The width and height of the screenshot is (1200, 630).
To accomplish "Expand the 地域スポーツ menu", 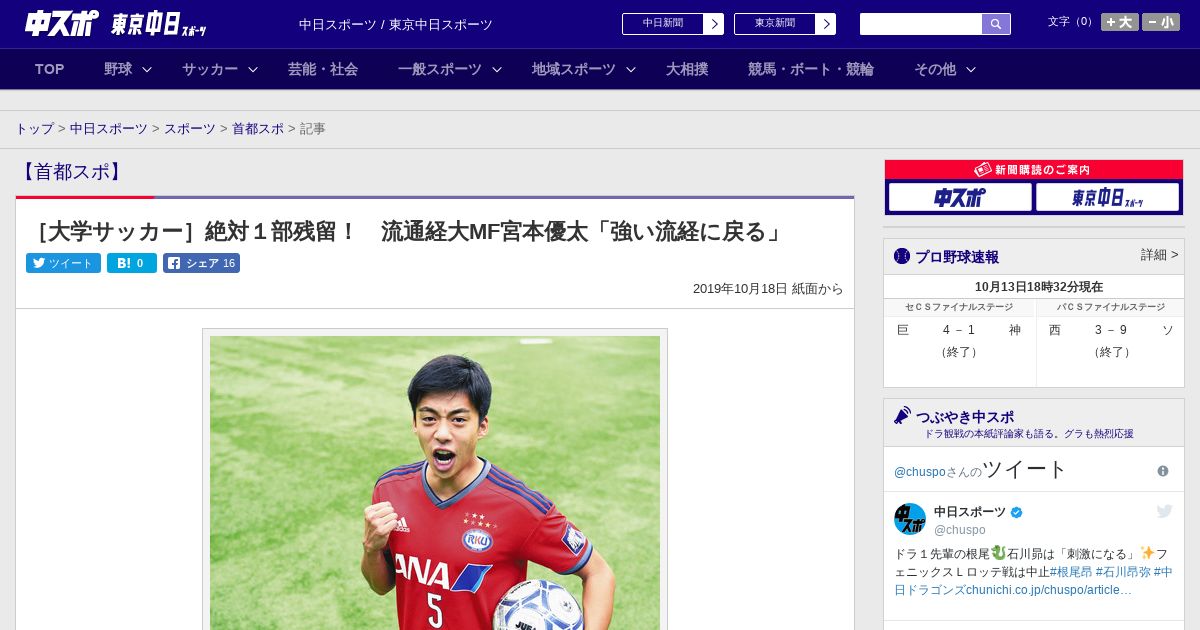I will (x=583, y=69).
